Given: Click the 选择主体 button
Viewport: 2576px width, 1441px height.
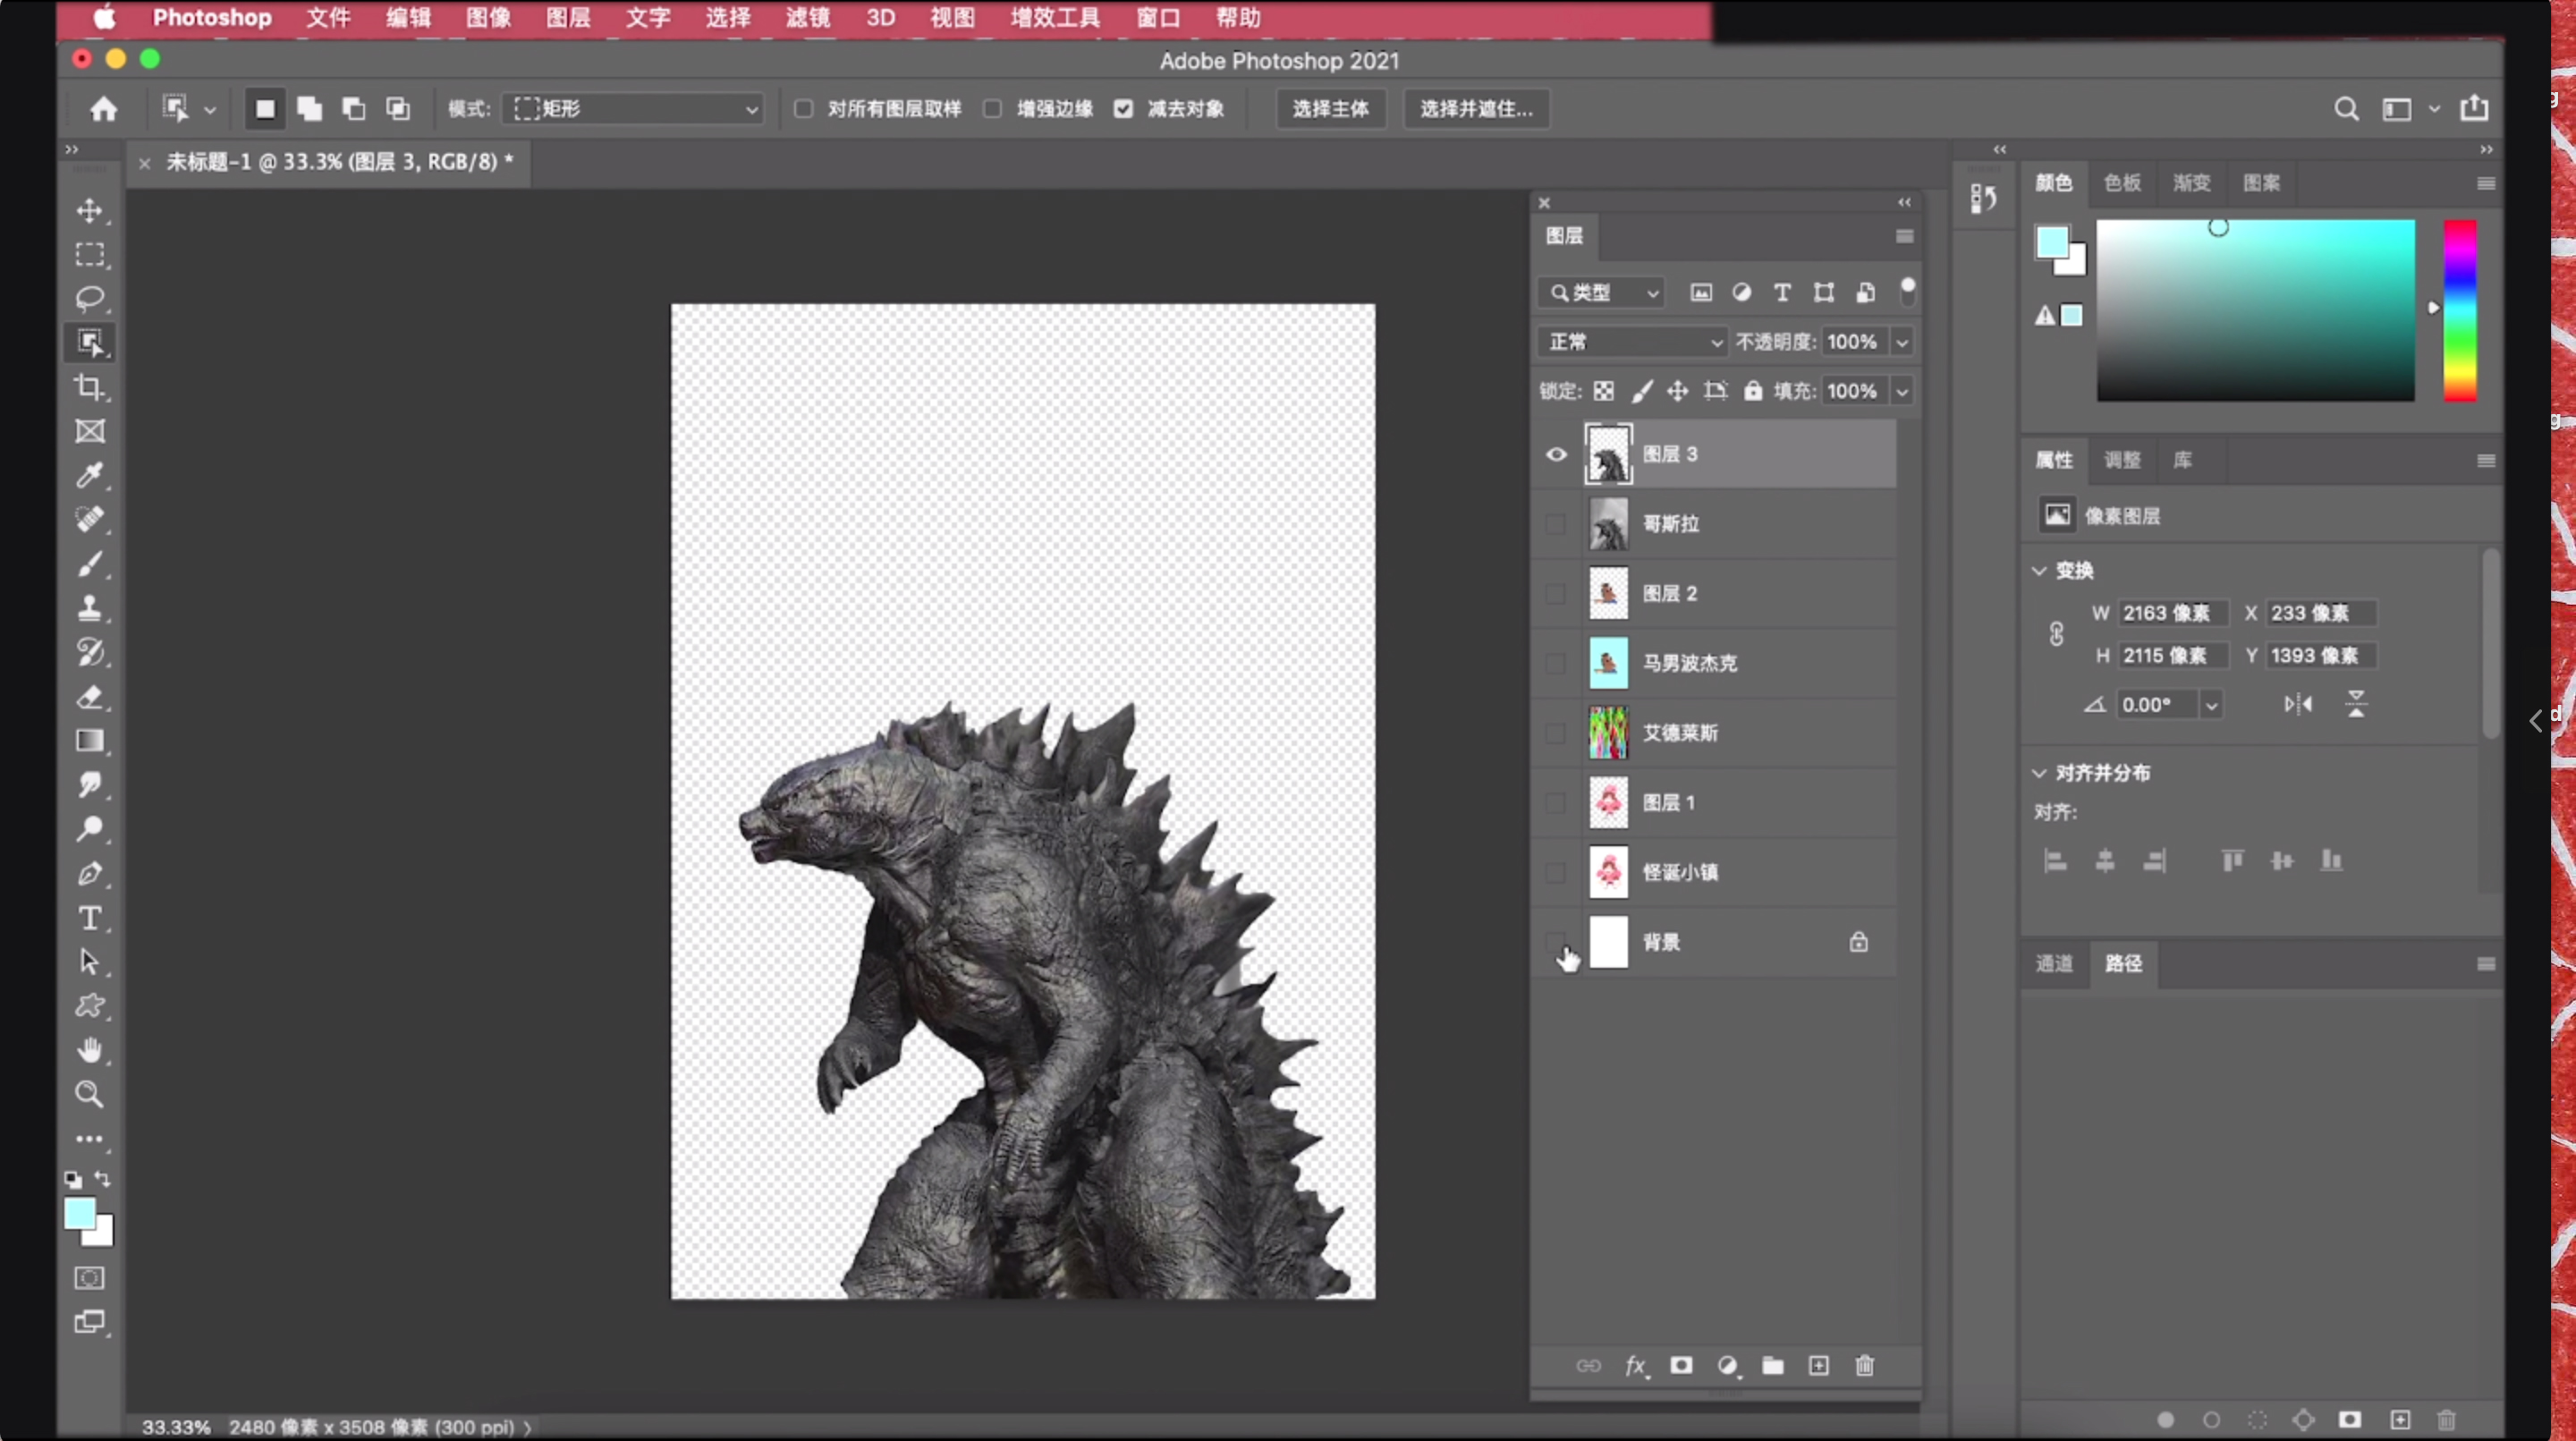Looking at the screenshot, I should (x=1330, y=109).
